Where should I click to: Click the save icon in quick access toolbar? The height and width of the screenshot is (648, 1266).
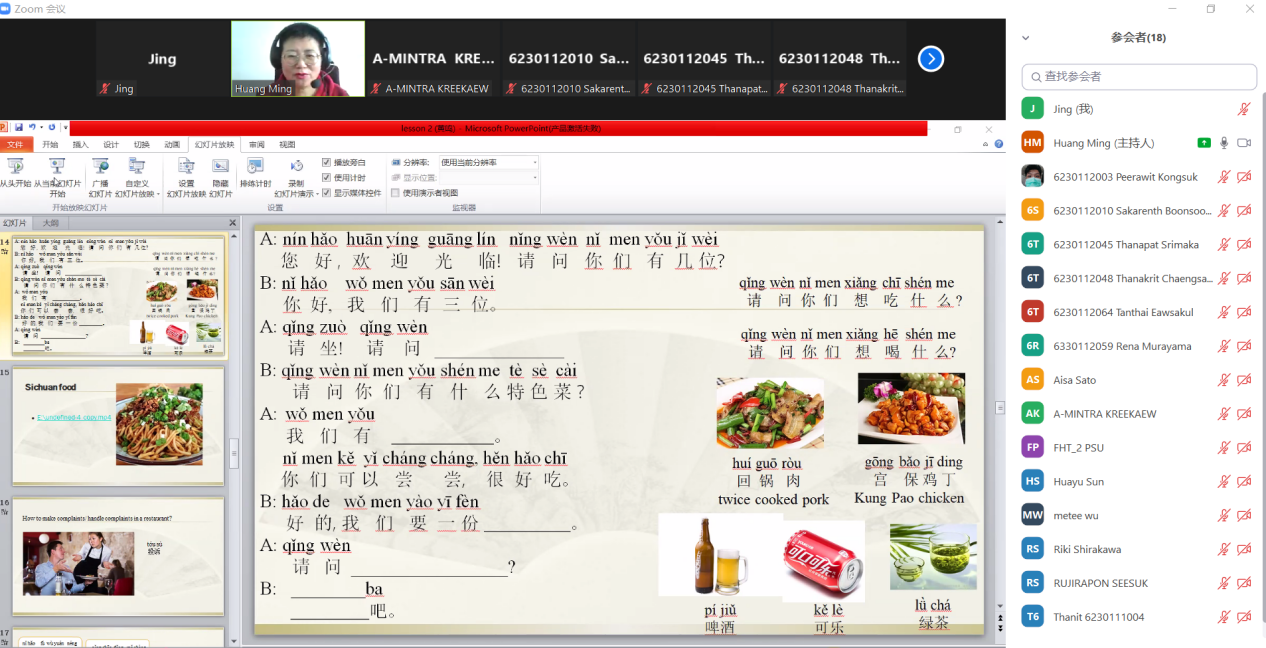point(17,128)
